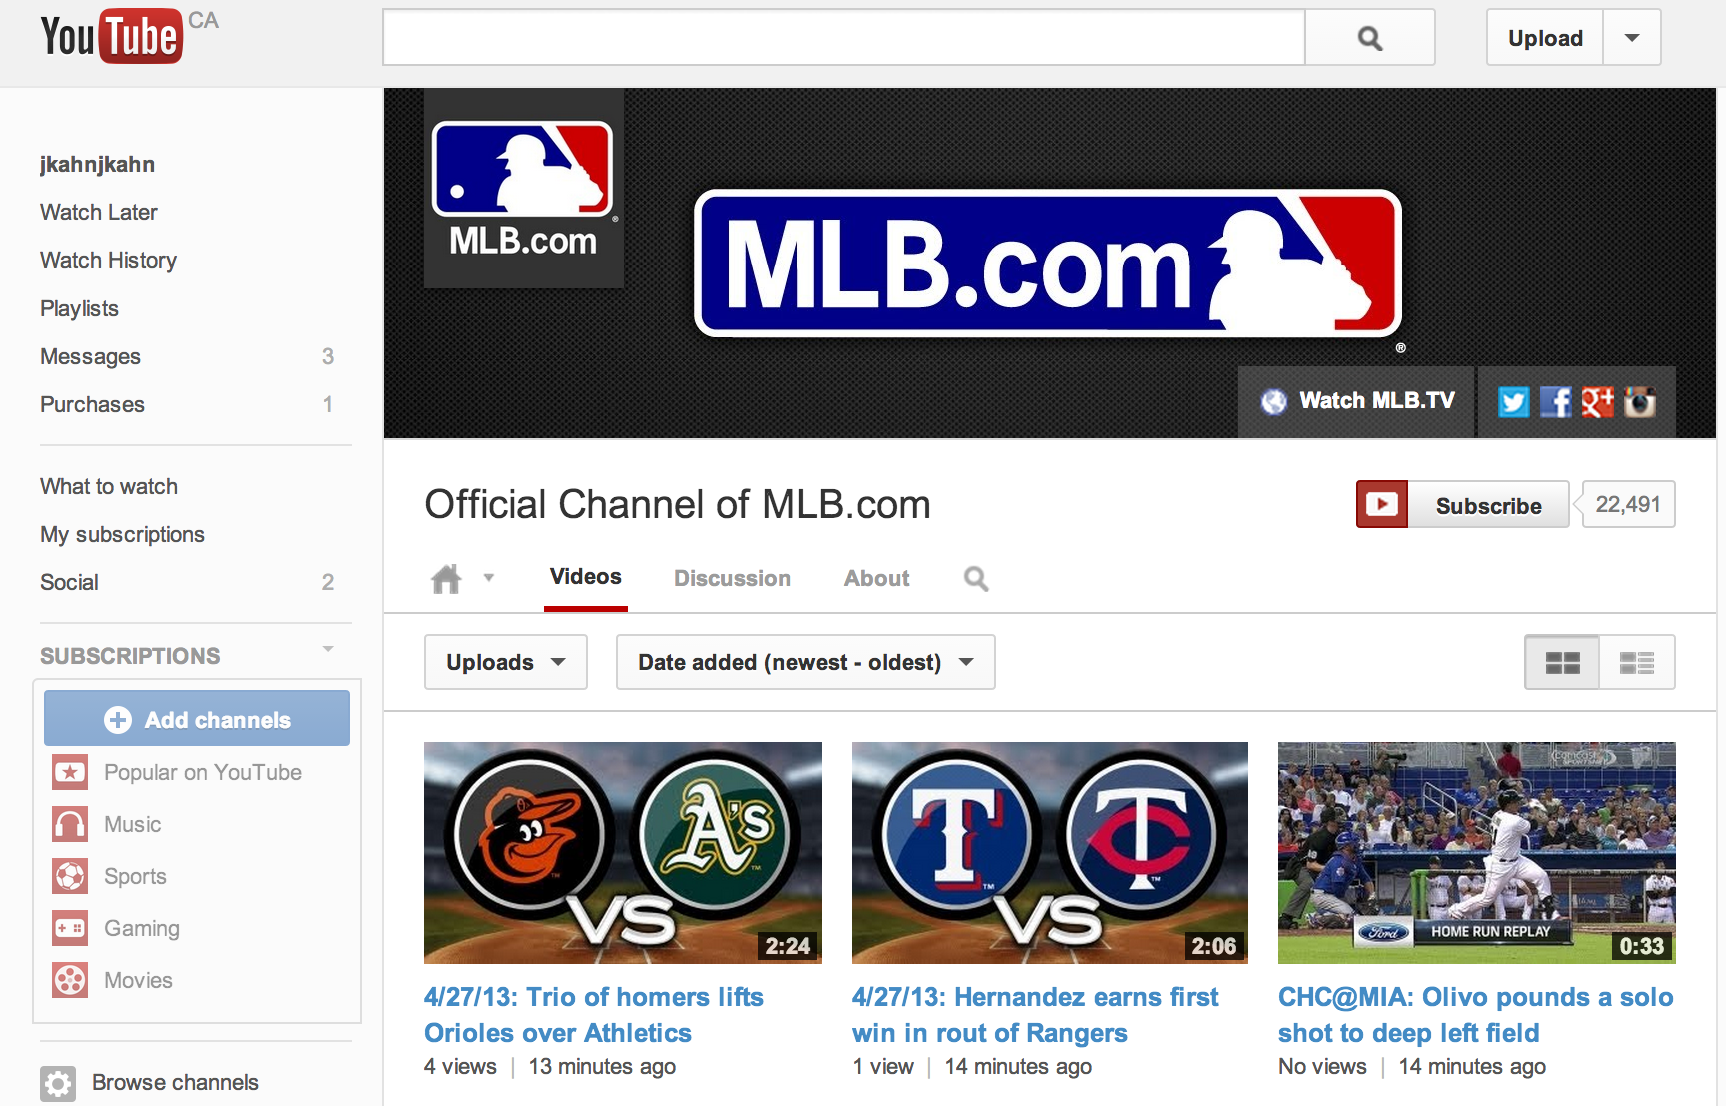
Task: Click the Music channel icon
Action: (69, 824)
